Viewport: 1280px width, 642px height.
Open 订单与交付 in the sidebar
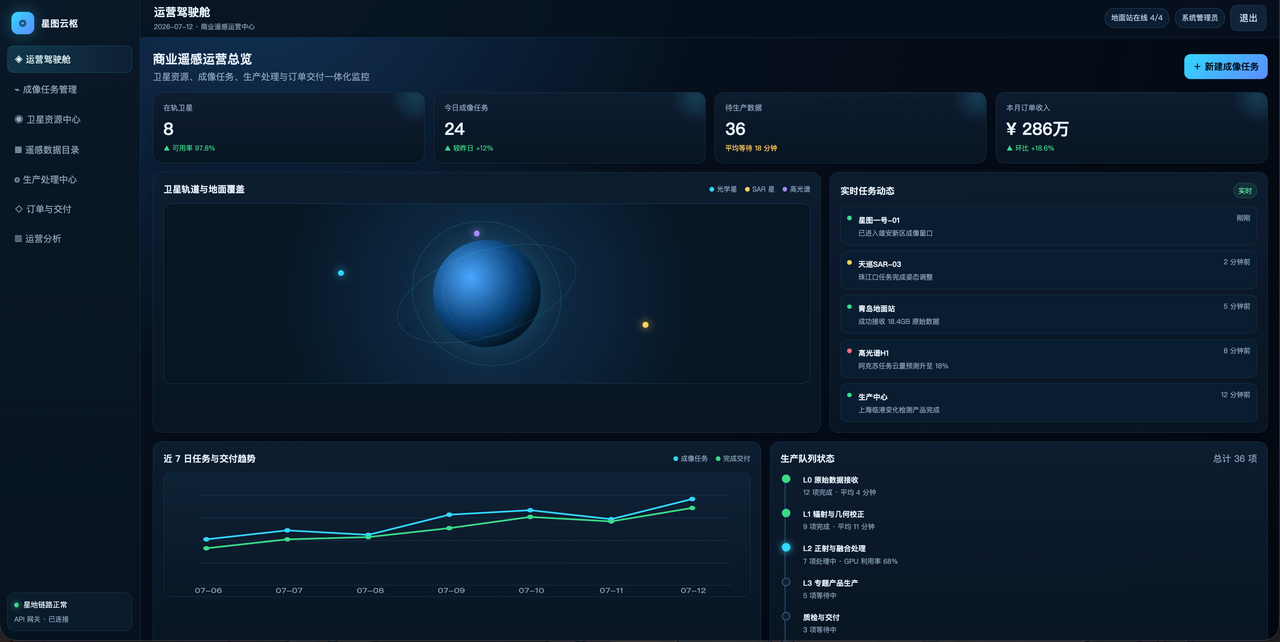click(70, 209)
